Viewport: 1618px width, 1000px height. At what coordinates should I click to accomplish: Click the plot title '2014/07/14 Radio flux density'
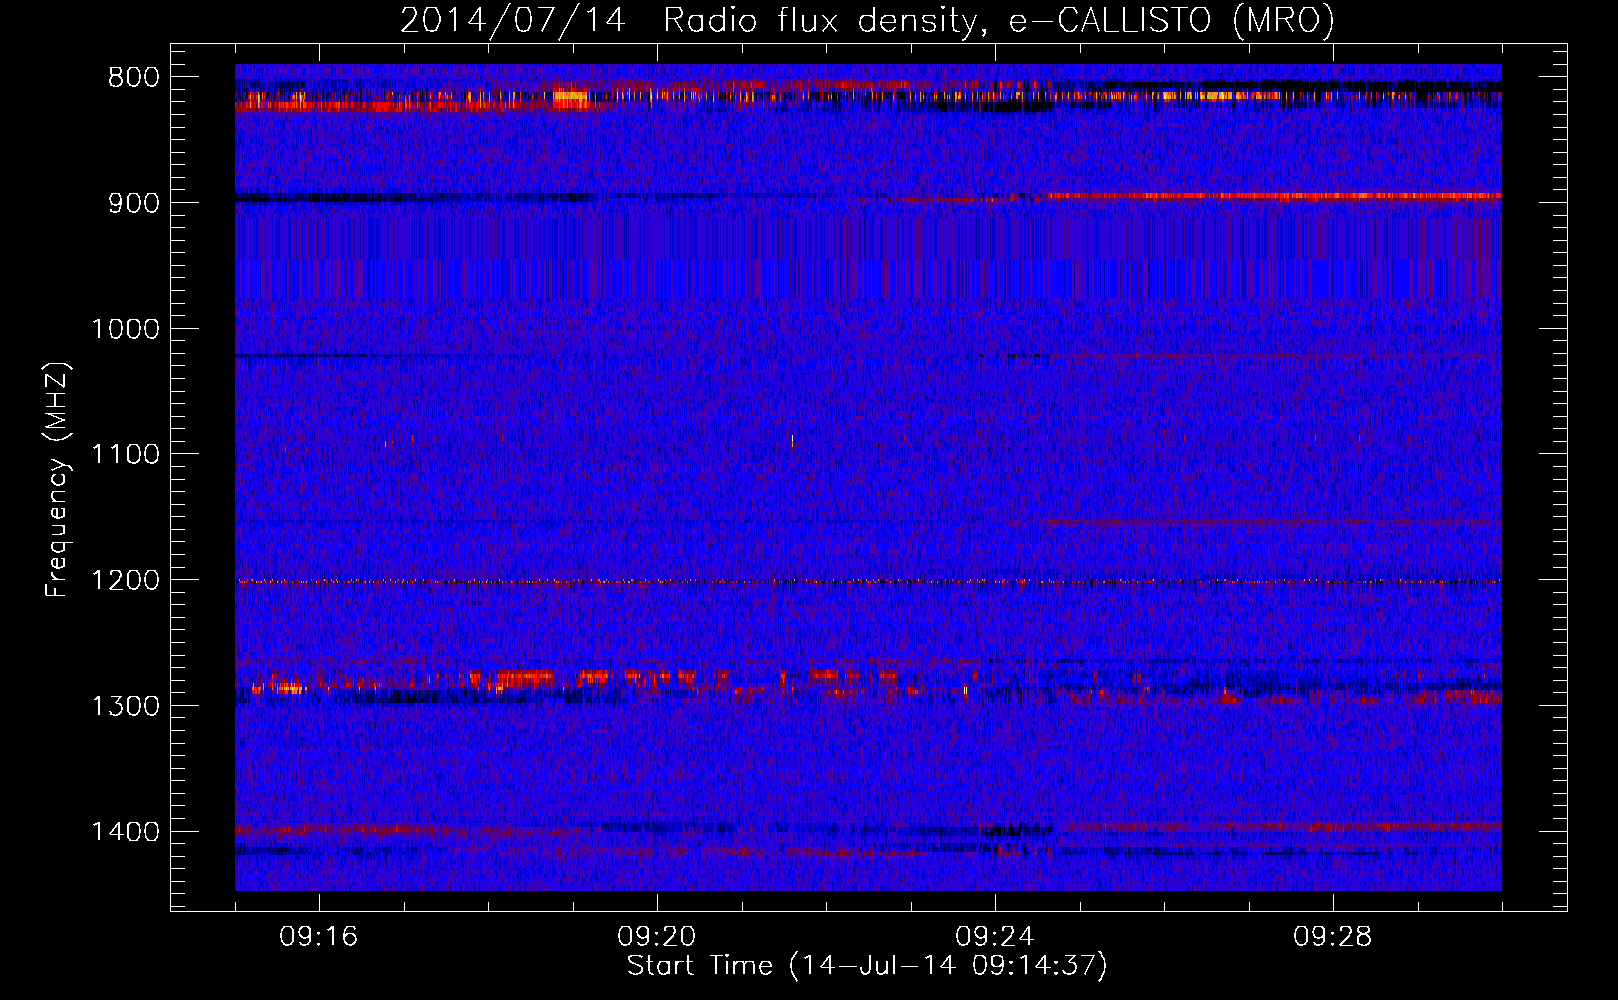(867, 20)
